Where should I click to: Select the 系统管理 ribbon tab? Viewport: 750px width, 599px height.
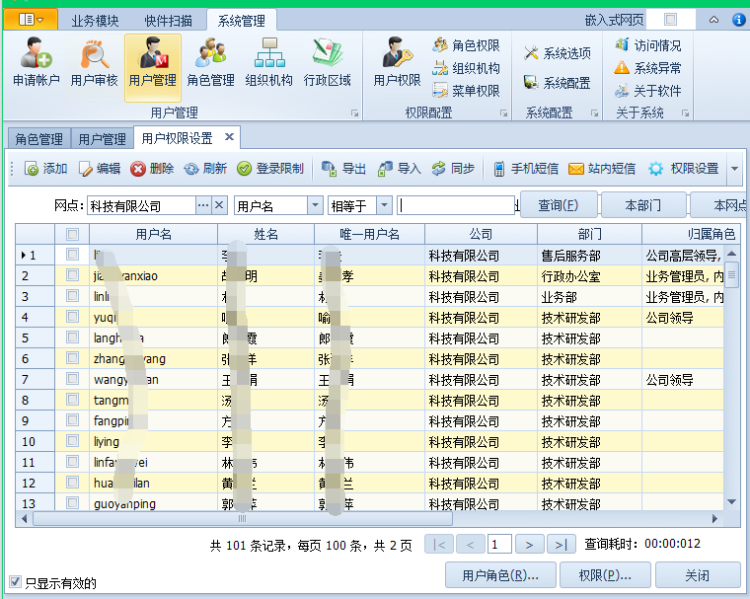tap(242, 21)
